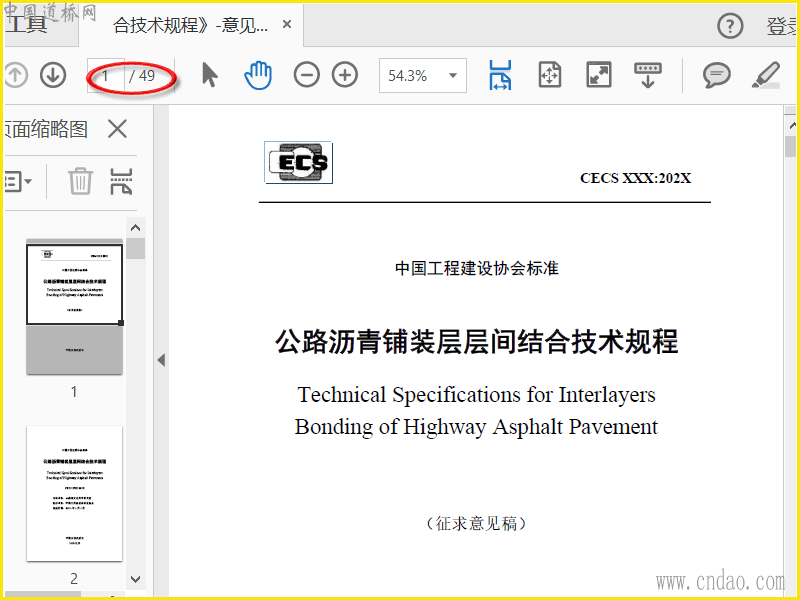Click the document's vertical scrollbar thumb

(x=791, y=147)
